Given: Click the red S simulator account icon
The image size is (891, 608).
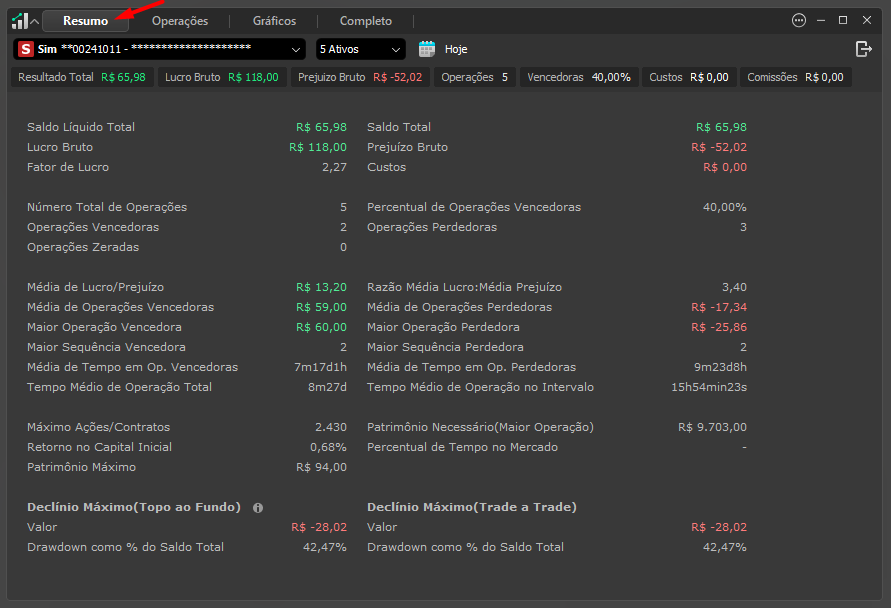Looking at the screenshot, I should 26,49.
